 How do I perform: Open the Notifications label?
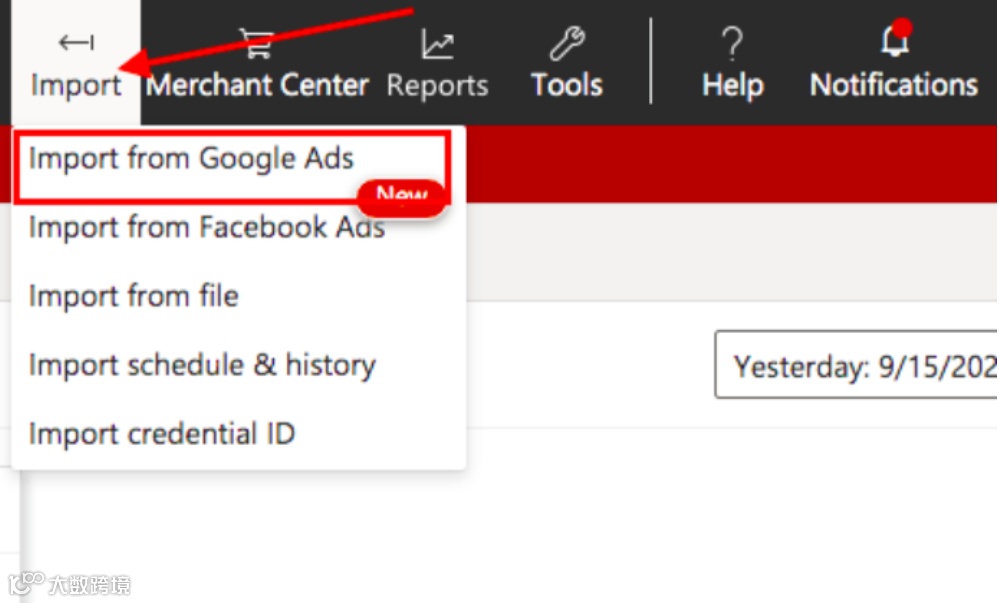(x=894, y=85)
